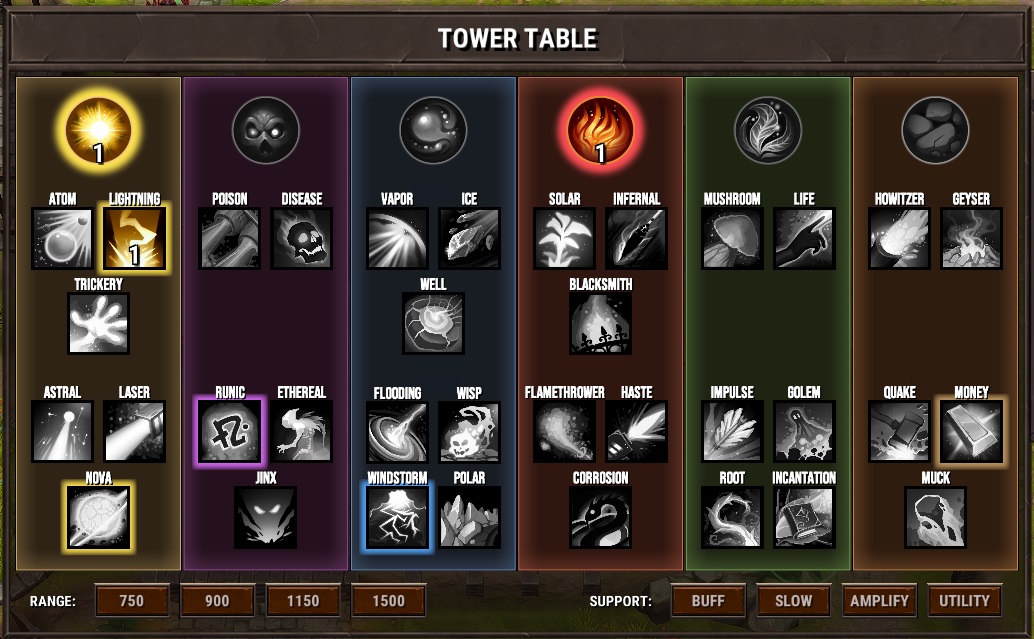The height and width of the screenshot is (639, 1034).
Task: Filter towers by 1500 range
Action: click(x=388, y=601)
